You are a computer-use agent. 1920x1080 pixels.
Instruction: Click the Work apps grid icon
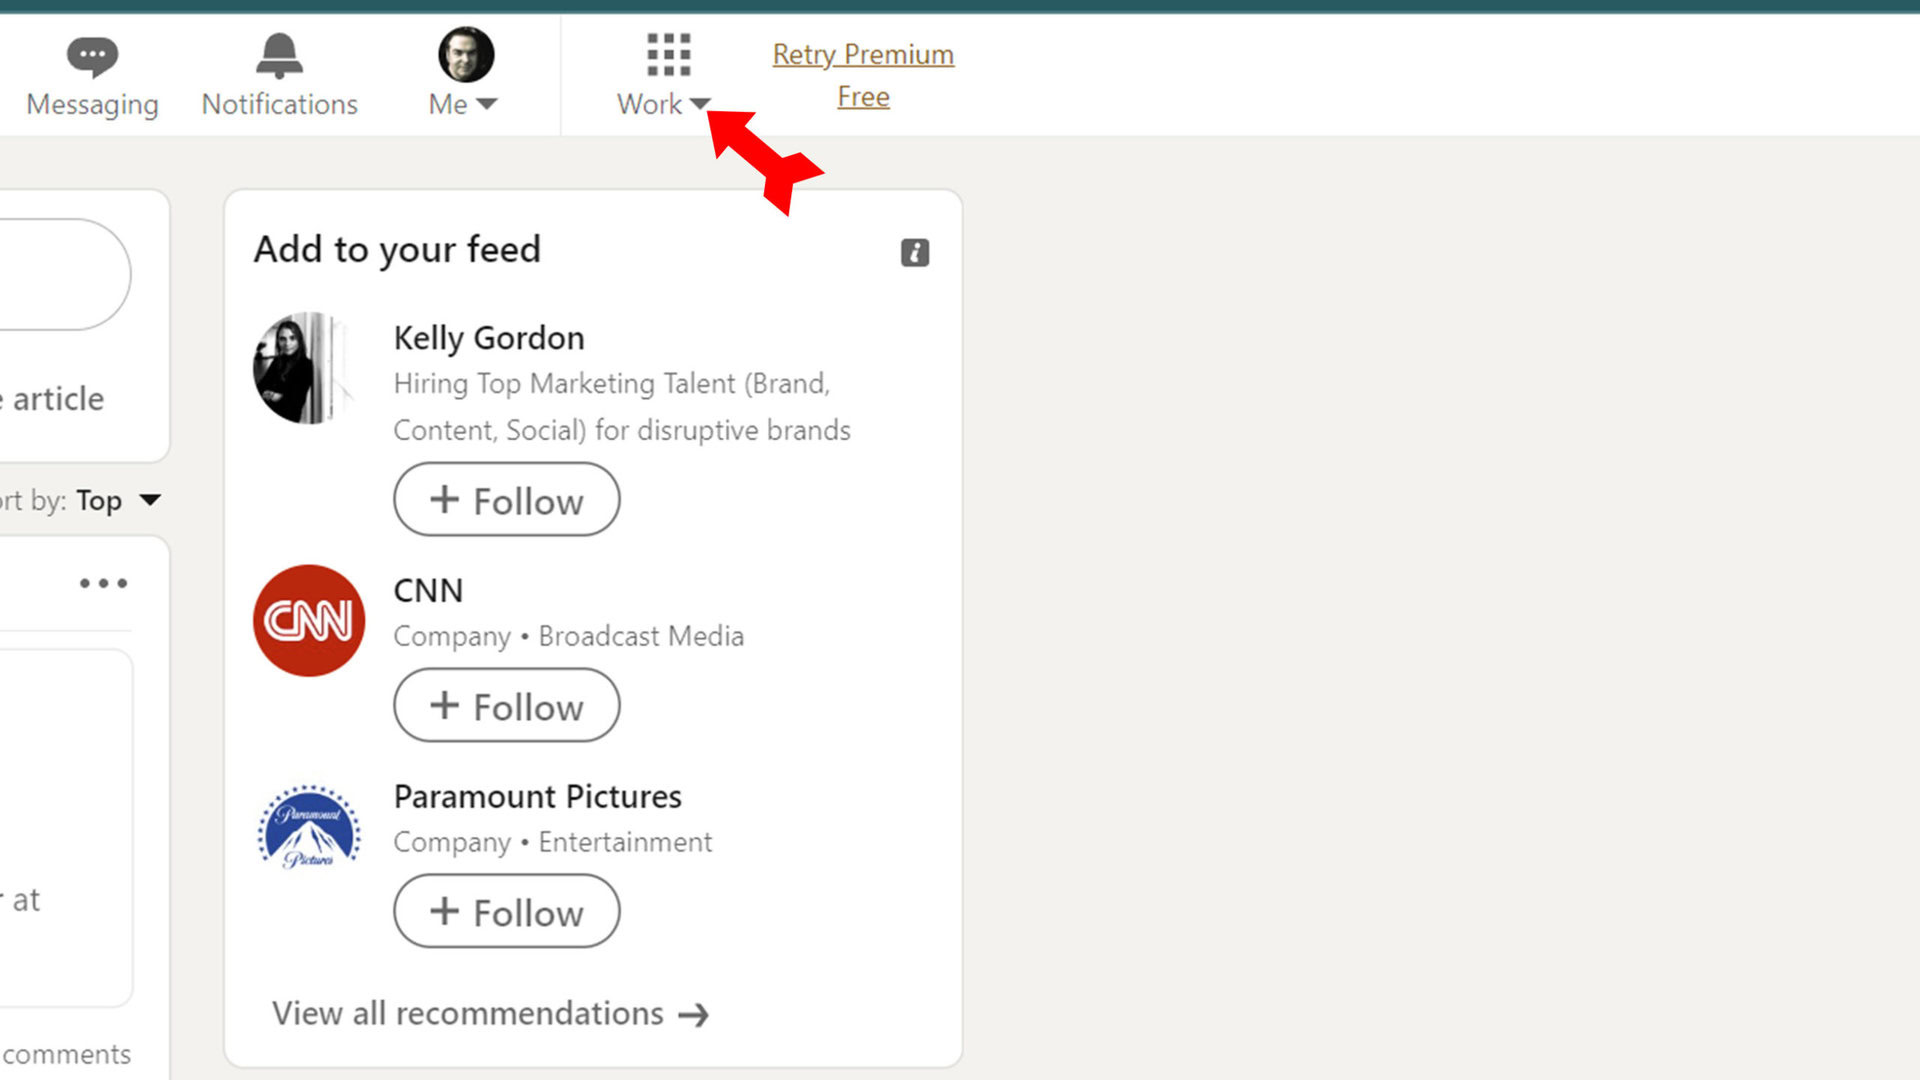[668, 54]
